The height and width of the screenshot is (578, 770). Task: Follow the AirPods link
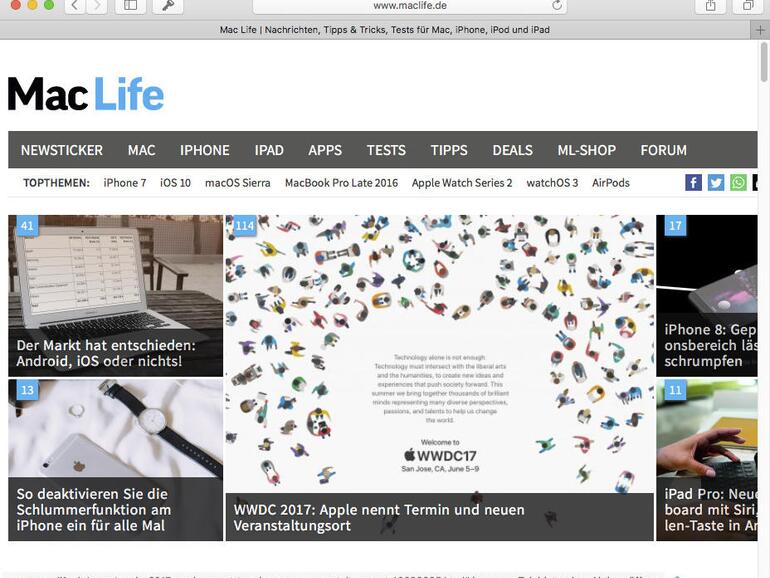tap(611, 183)
